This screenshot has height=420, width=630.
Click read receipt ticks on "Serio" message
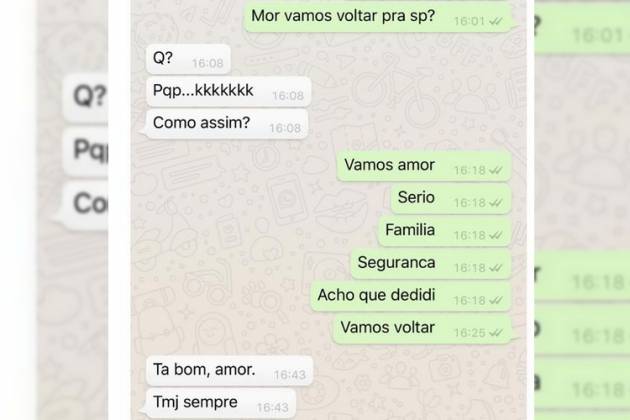click(496, 203)
